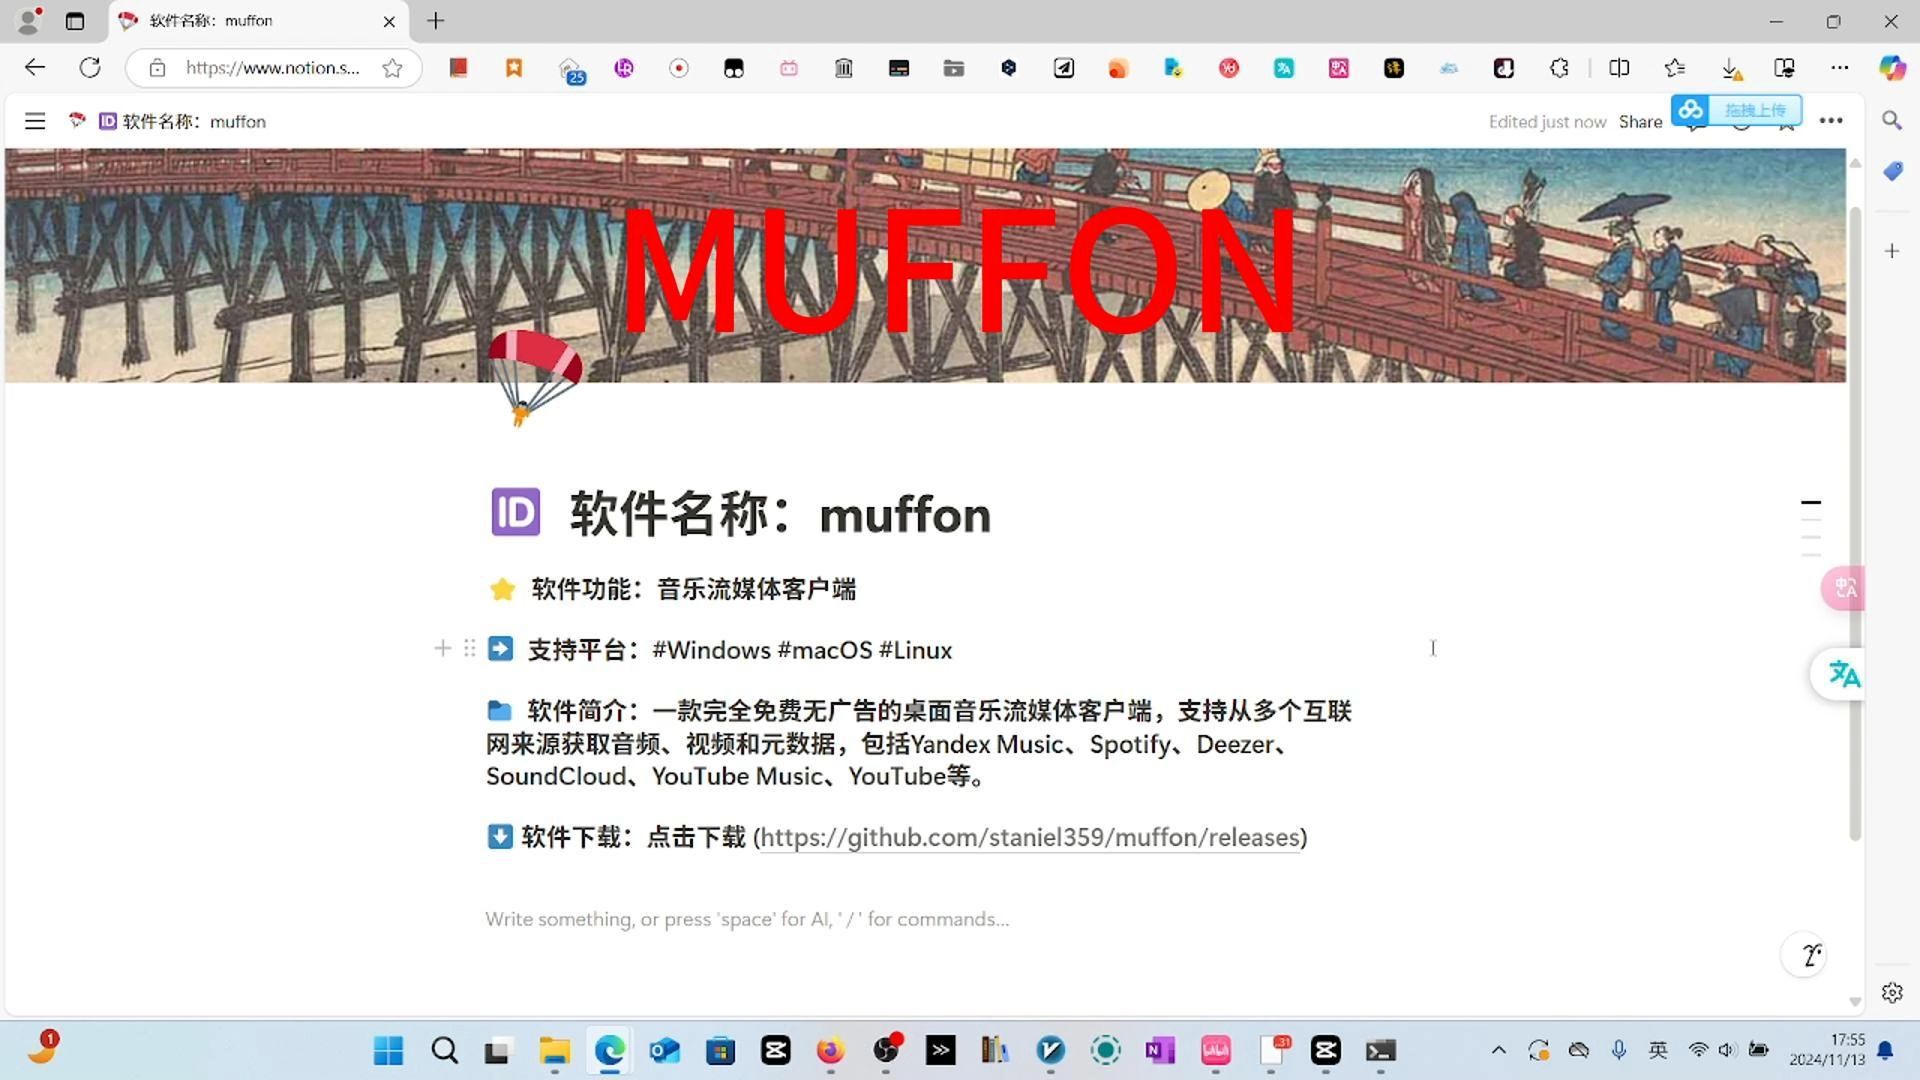Open the sidebar settings gear icon
Viewport: 1920px width, 1080px height.
[x=1892, y=993]
